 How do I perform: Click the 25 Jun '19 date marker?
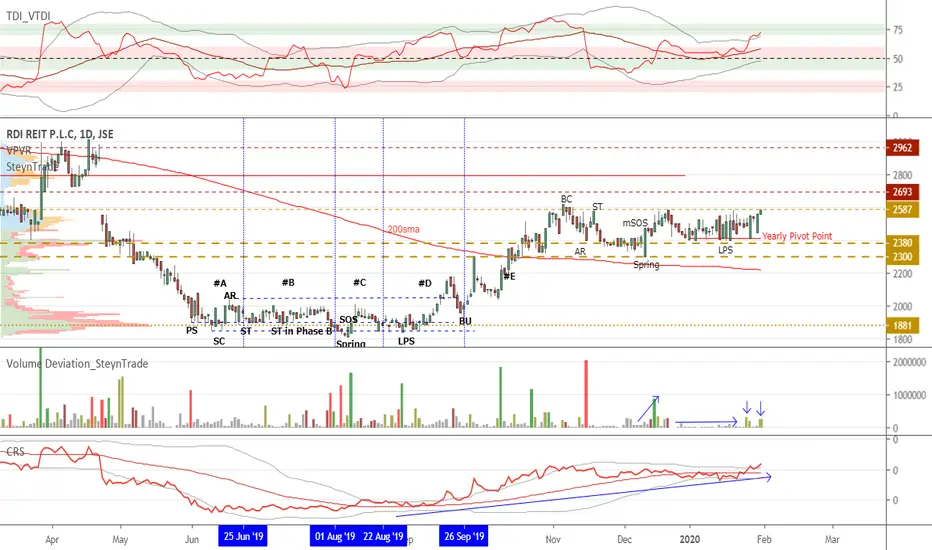pos(243,536)
